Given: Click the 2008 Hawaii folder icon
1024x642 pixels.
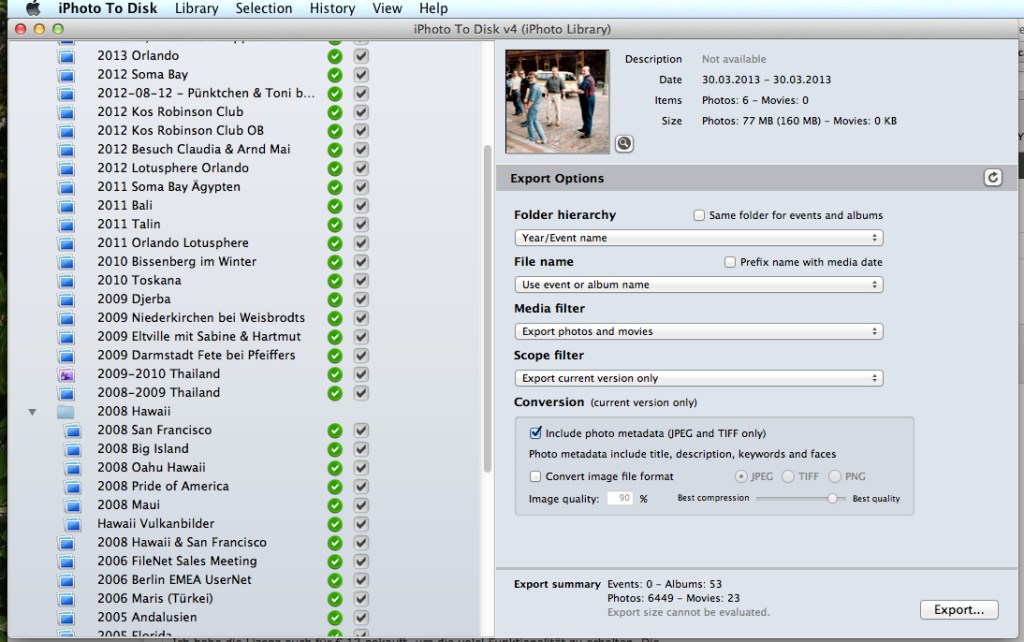Looking at the screenshot, I should [66, 411].
